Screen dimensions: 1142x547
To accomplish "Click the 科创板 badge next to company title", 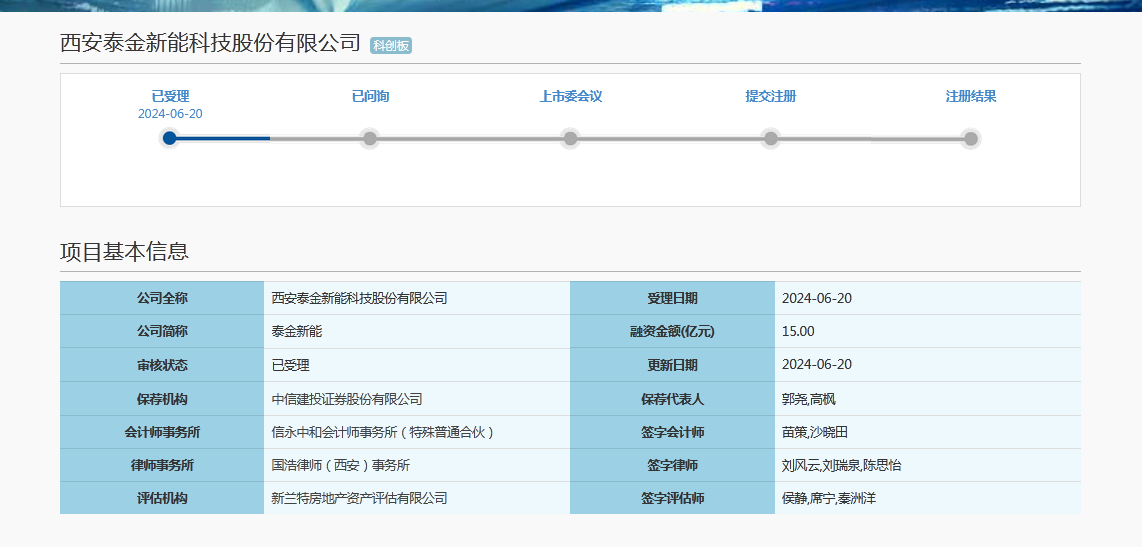I will [391, 45].
